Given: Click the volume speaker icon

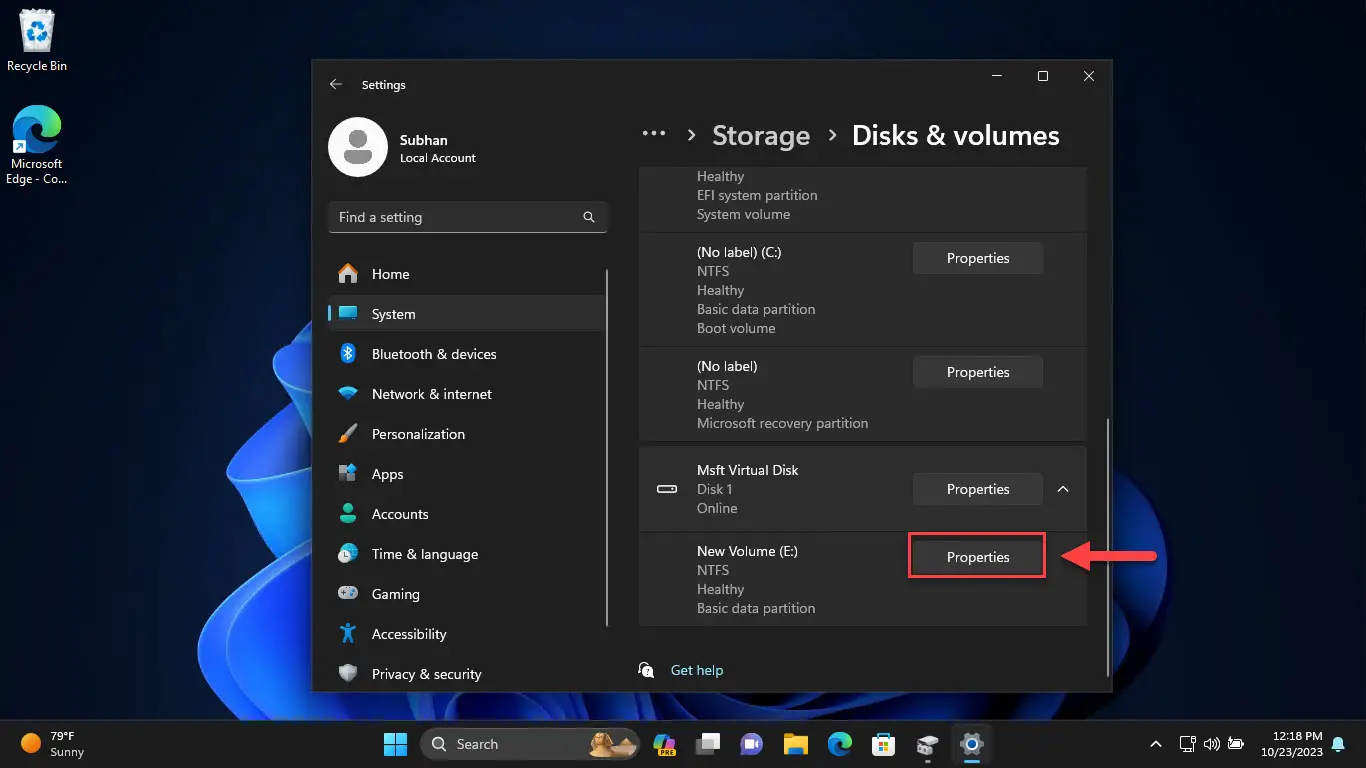Looking at the screenshot, I should pos(1211,744).
